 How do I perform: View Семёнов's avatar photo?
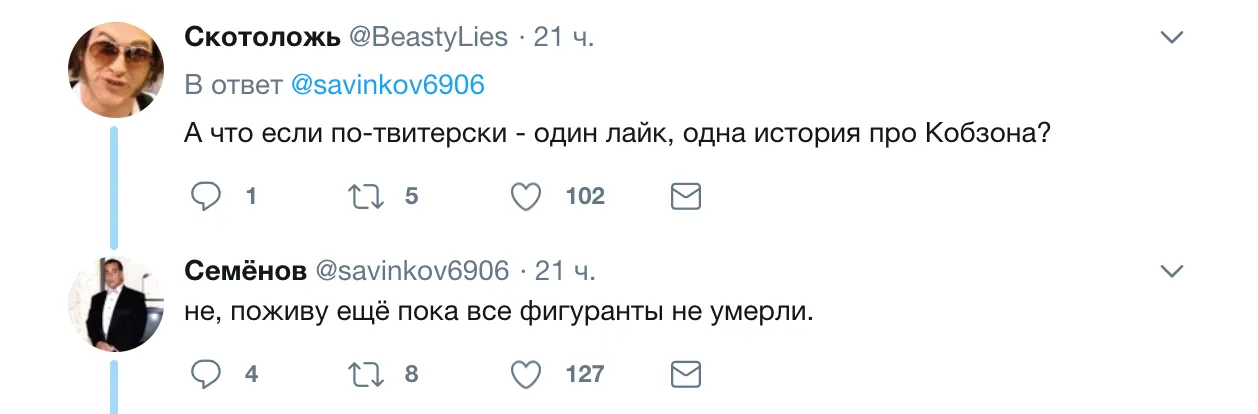(x=115, y=304)
